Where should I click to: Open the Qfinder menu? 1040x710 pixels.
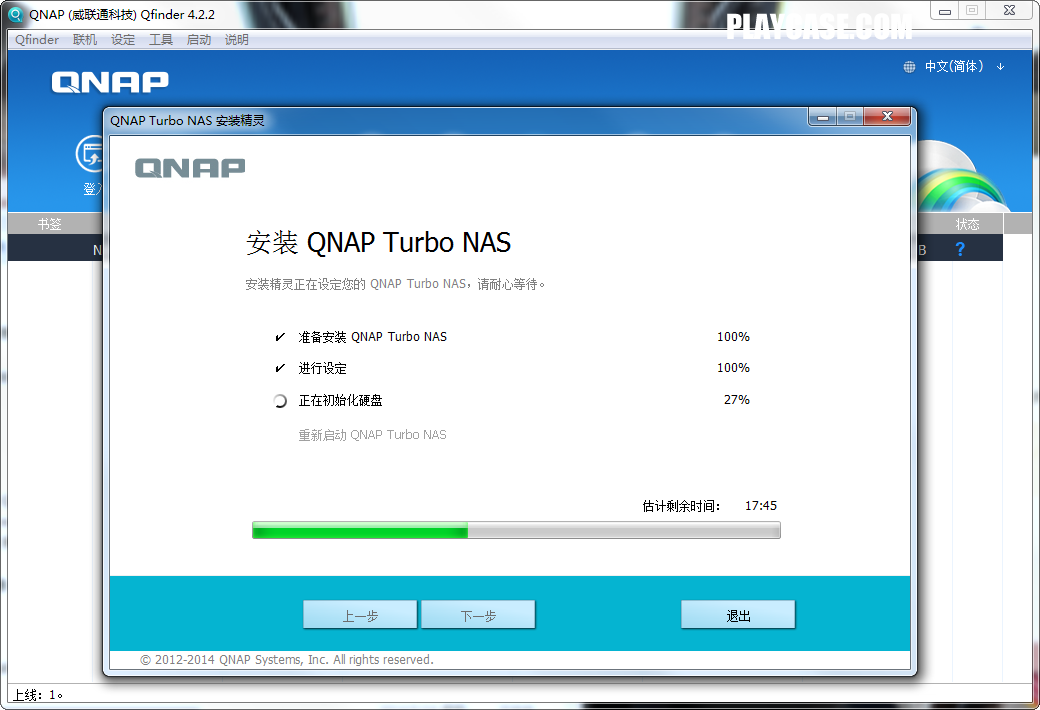37,40
